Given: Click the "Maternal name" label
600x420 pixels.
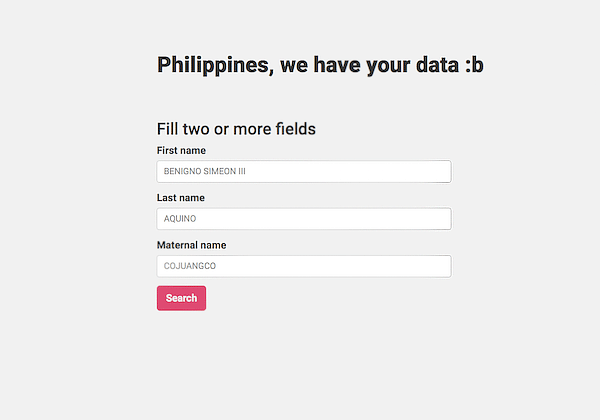Looking at the screenshot, I should tap(191, 245).
